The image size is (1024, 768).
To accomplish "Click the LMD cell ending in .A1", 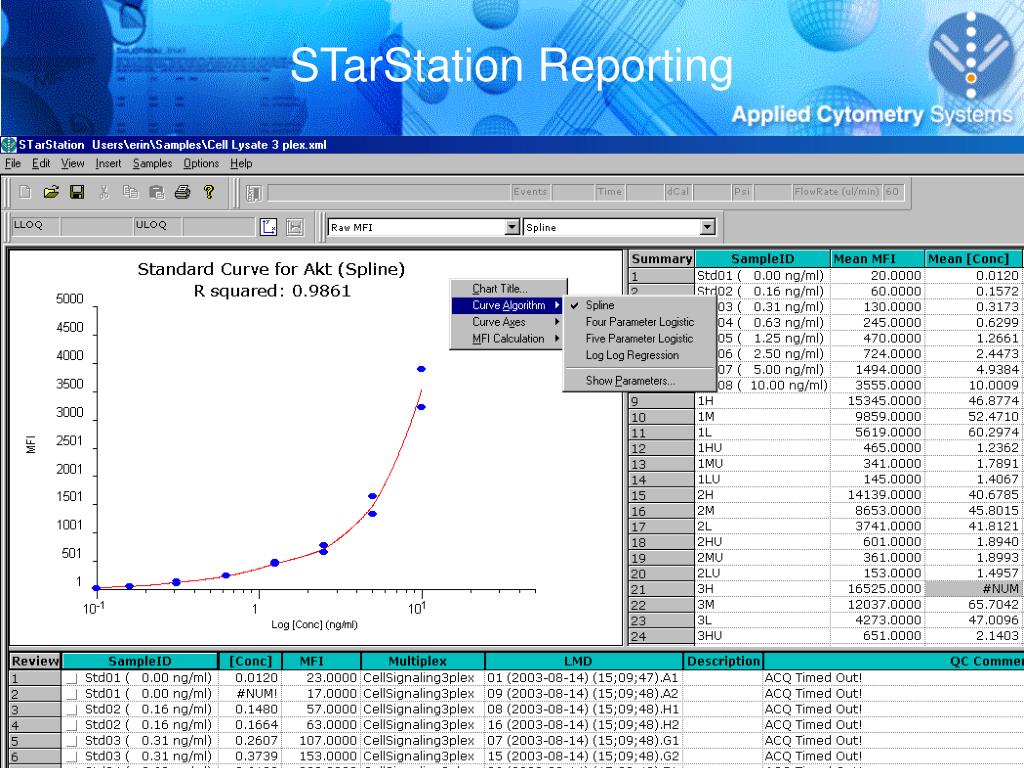I will click(x=584, y=678).
